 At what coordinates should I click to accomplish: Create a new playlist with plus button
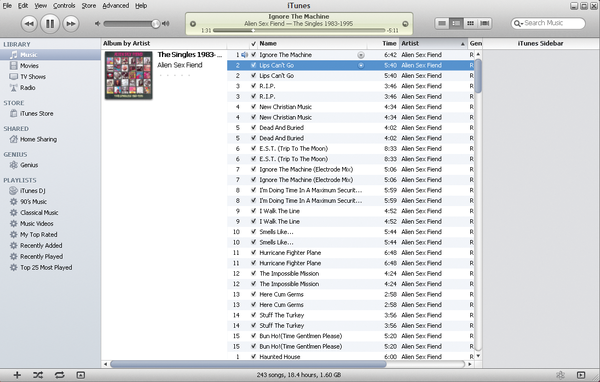tap(17, 375)
